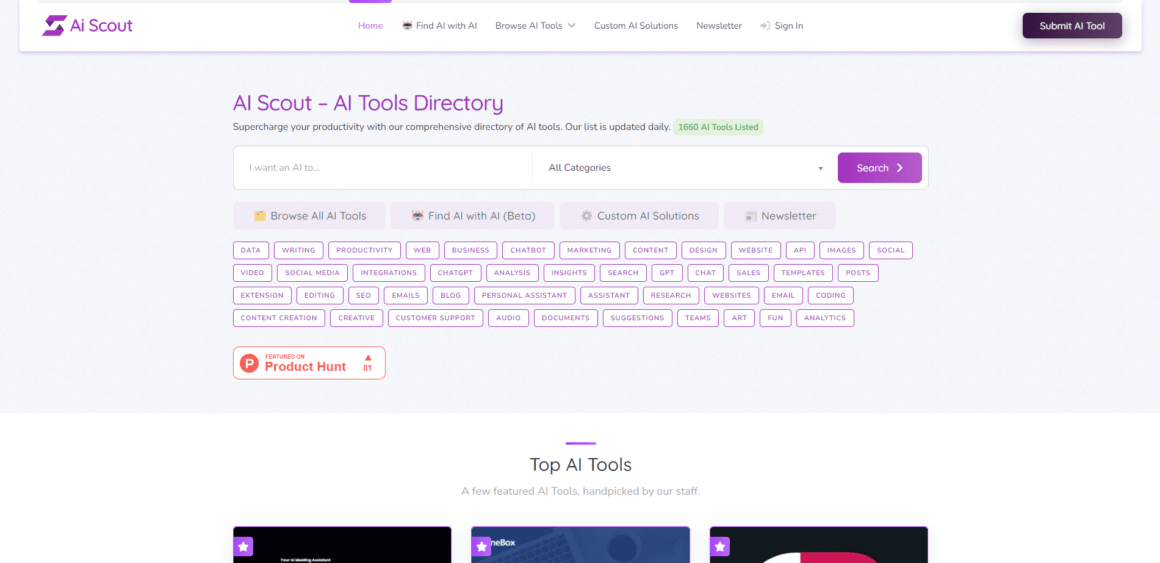Expand the Browse AI Tools menu
The image size is (1160, 563).
coord(535,26)
